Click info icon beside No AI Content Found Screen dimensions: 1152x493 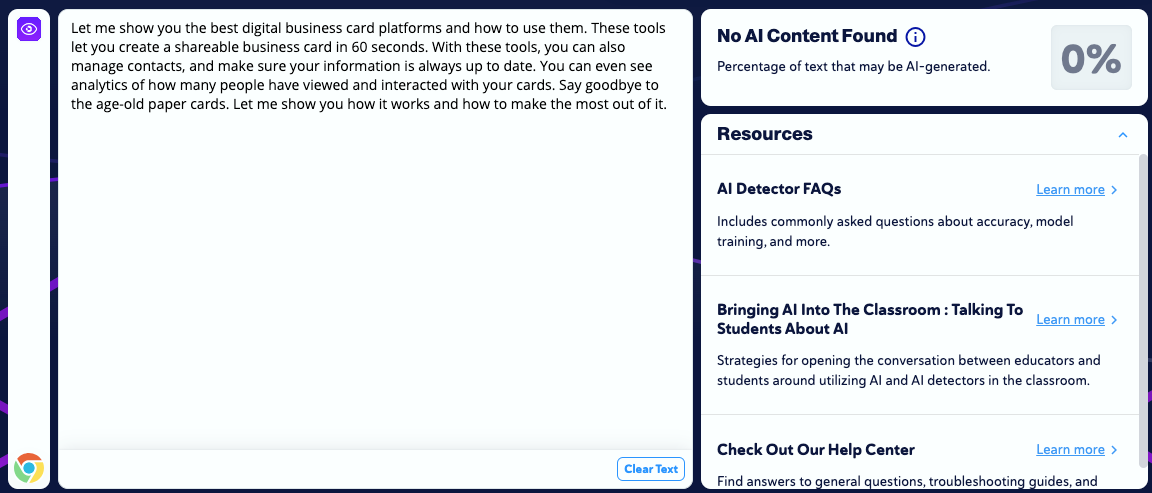pos(915,36)
